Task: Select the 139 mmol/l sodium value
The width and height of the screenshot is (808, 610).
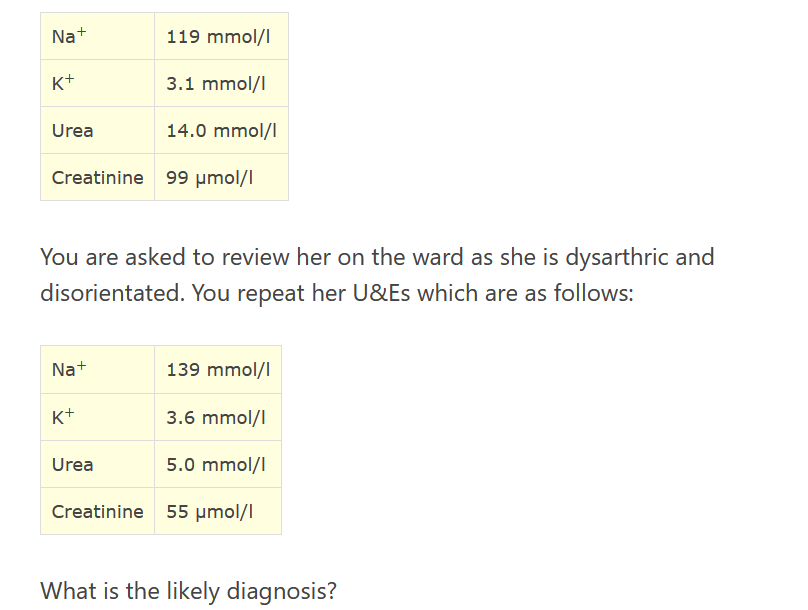Action: pos(218,369)
